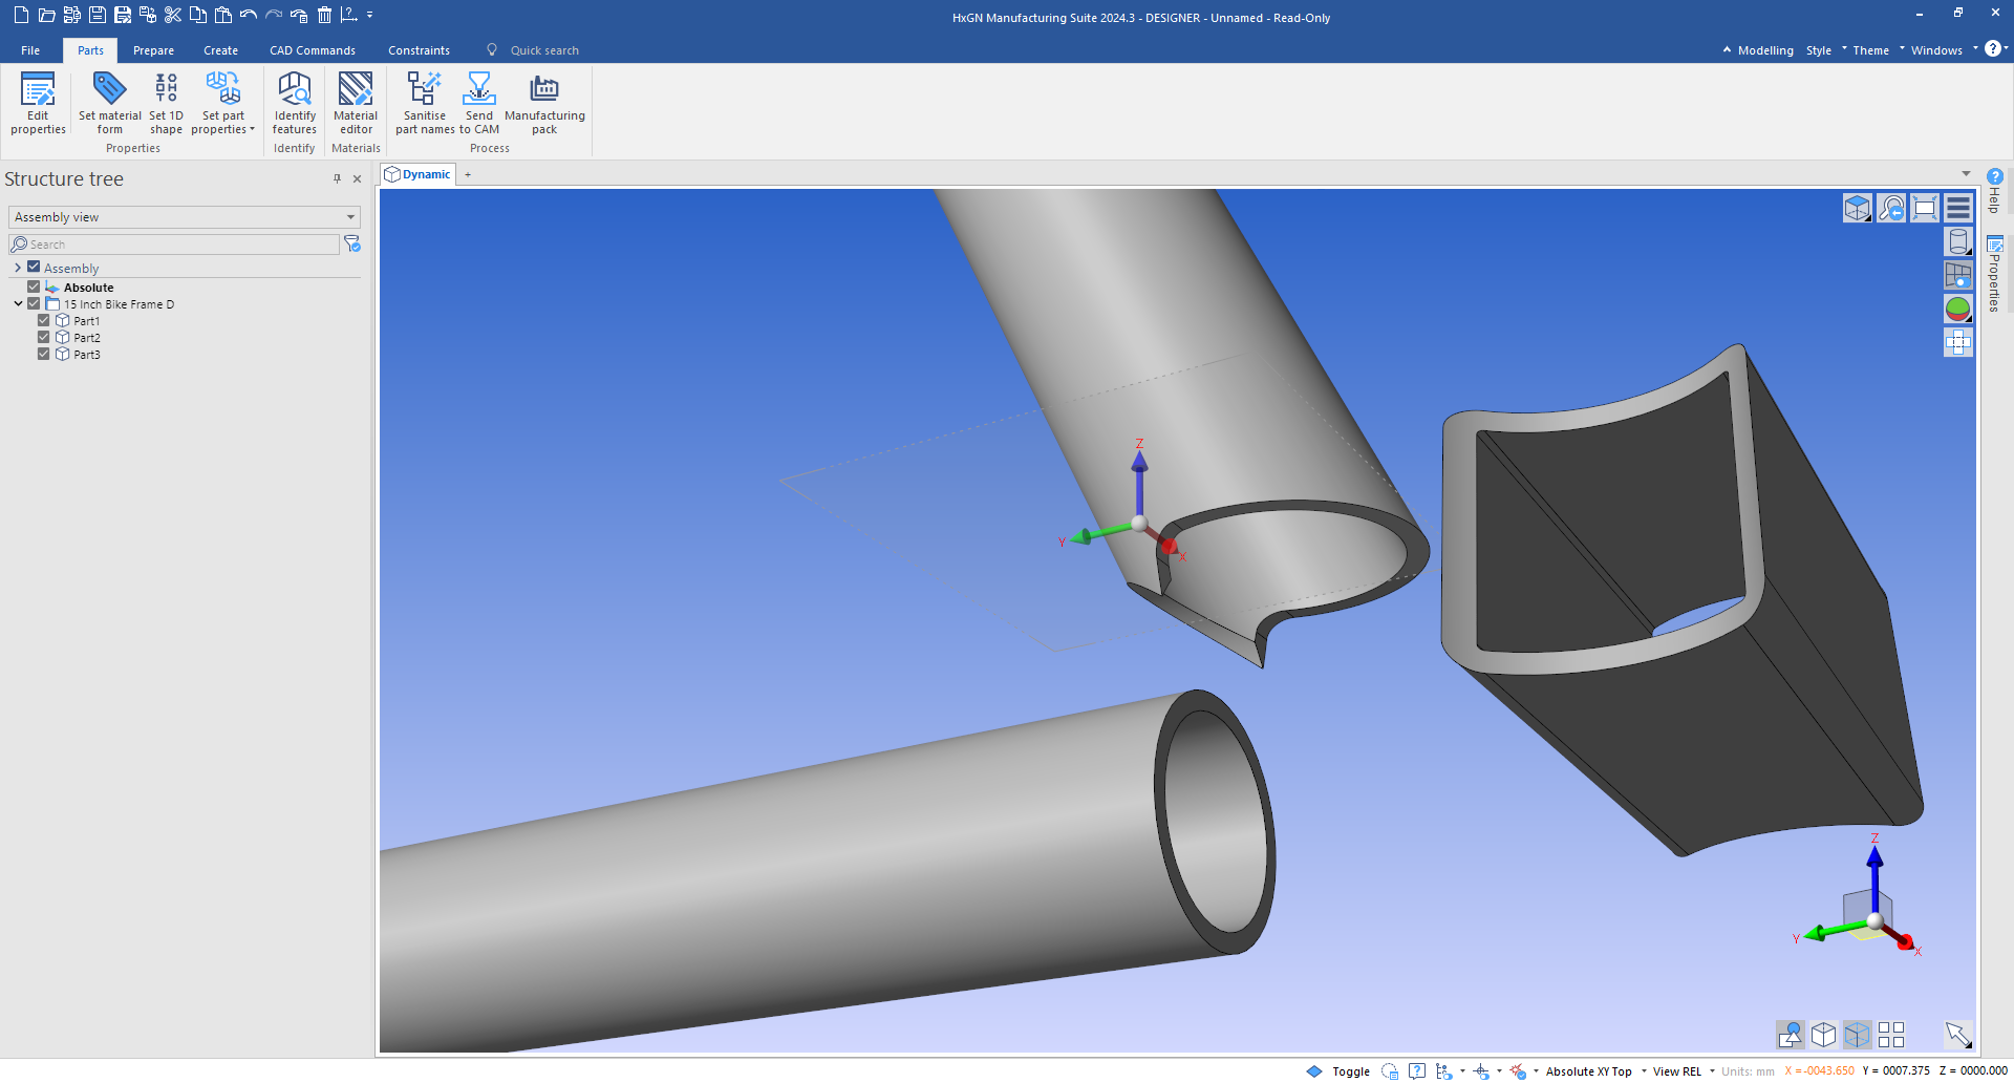Open the Help side panel
This screenshot has height=1083, width=2014.
pos(1995,191)
